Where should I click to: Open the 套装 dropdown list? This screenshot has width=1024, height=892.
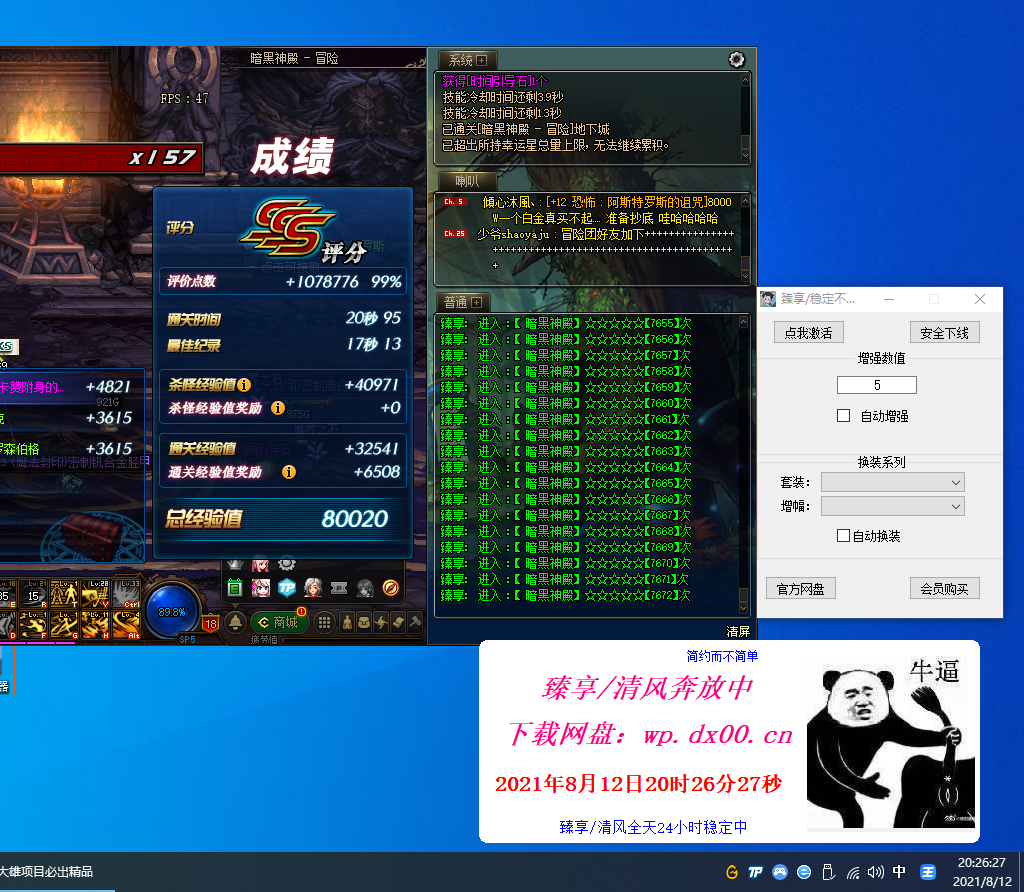(892, 483)
